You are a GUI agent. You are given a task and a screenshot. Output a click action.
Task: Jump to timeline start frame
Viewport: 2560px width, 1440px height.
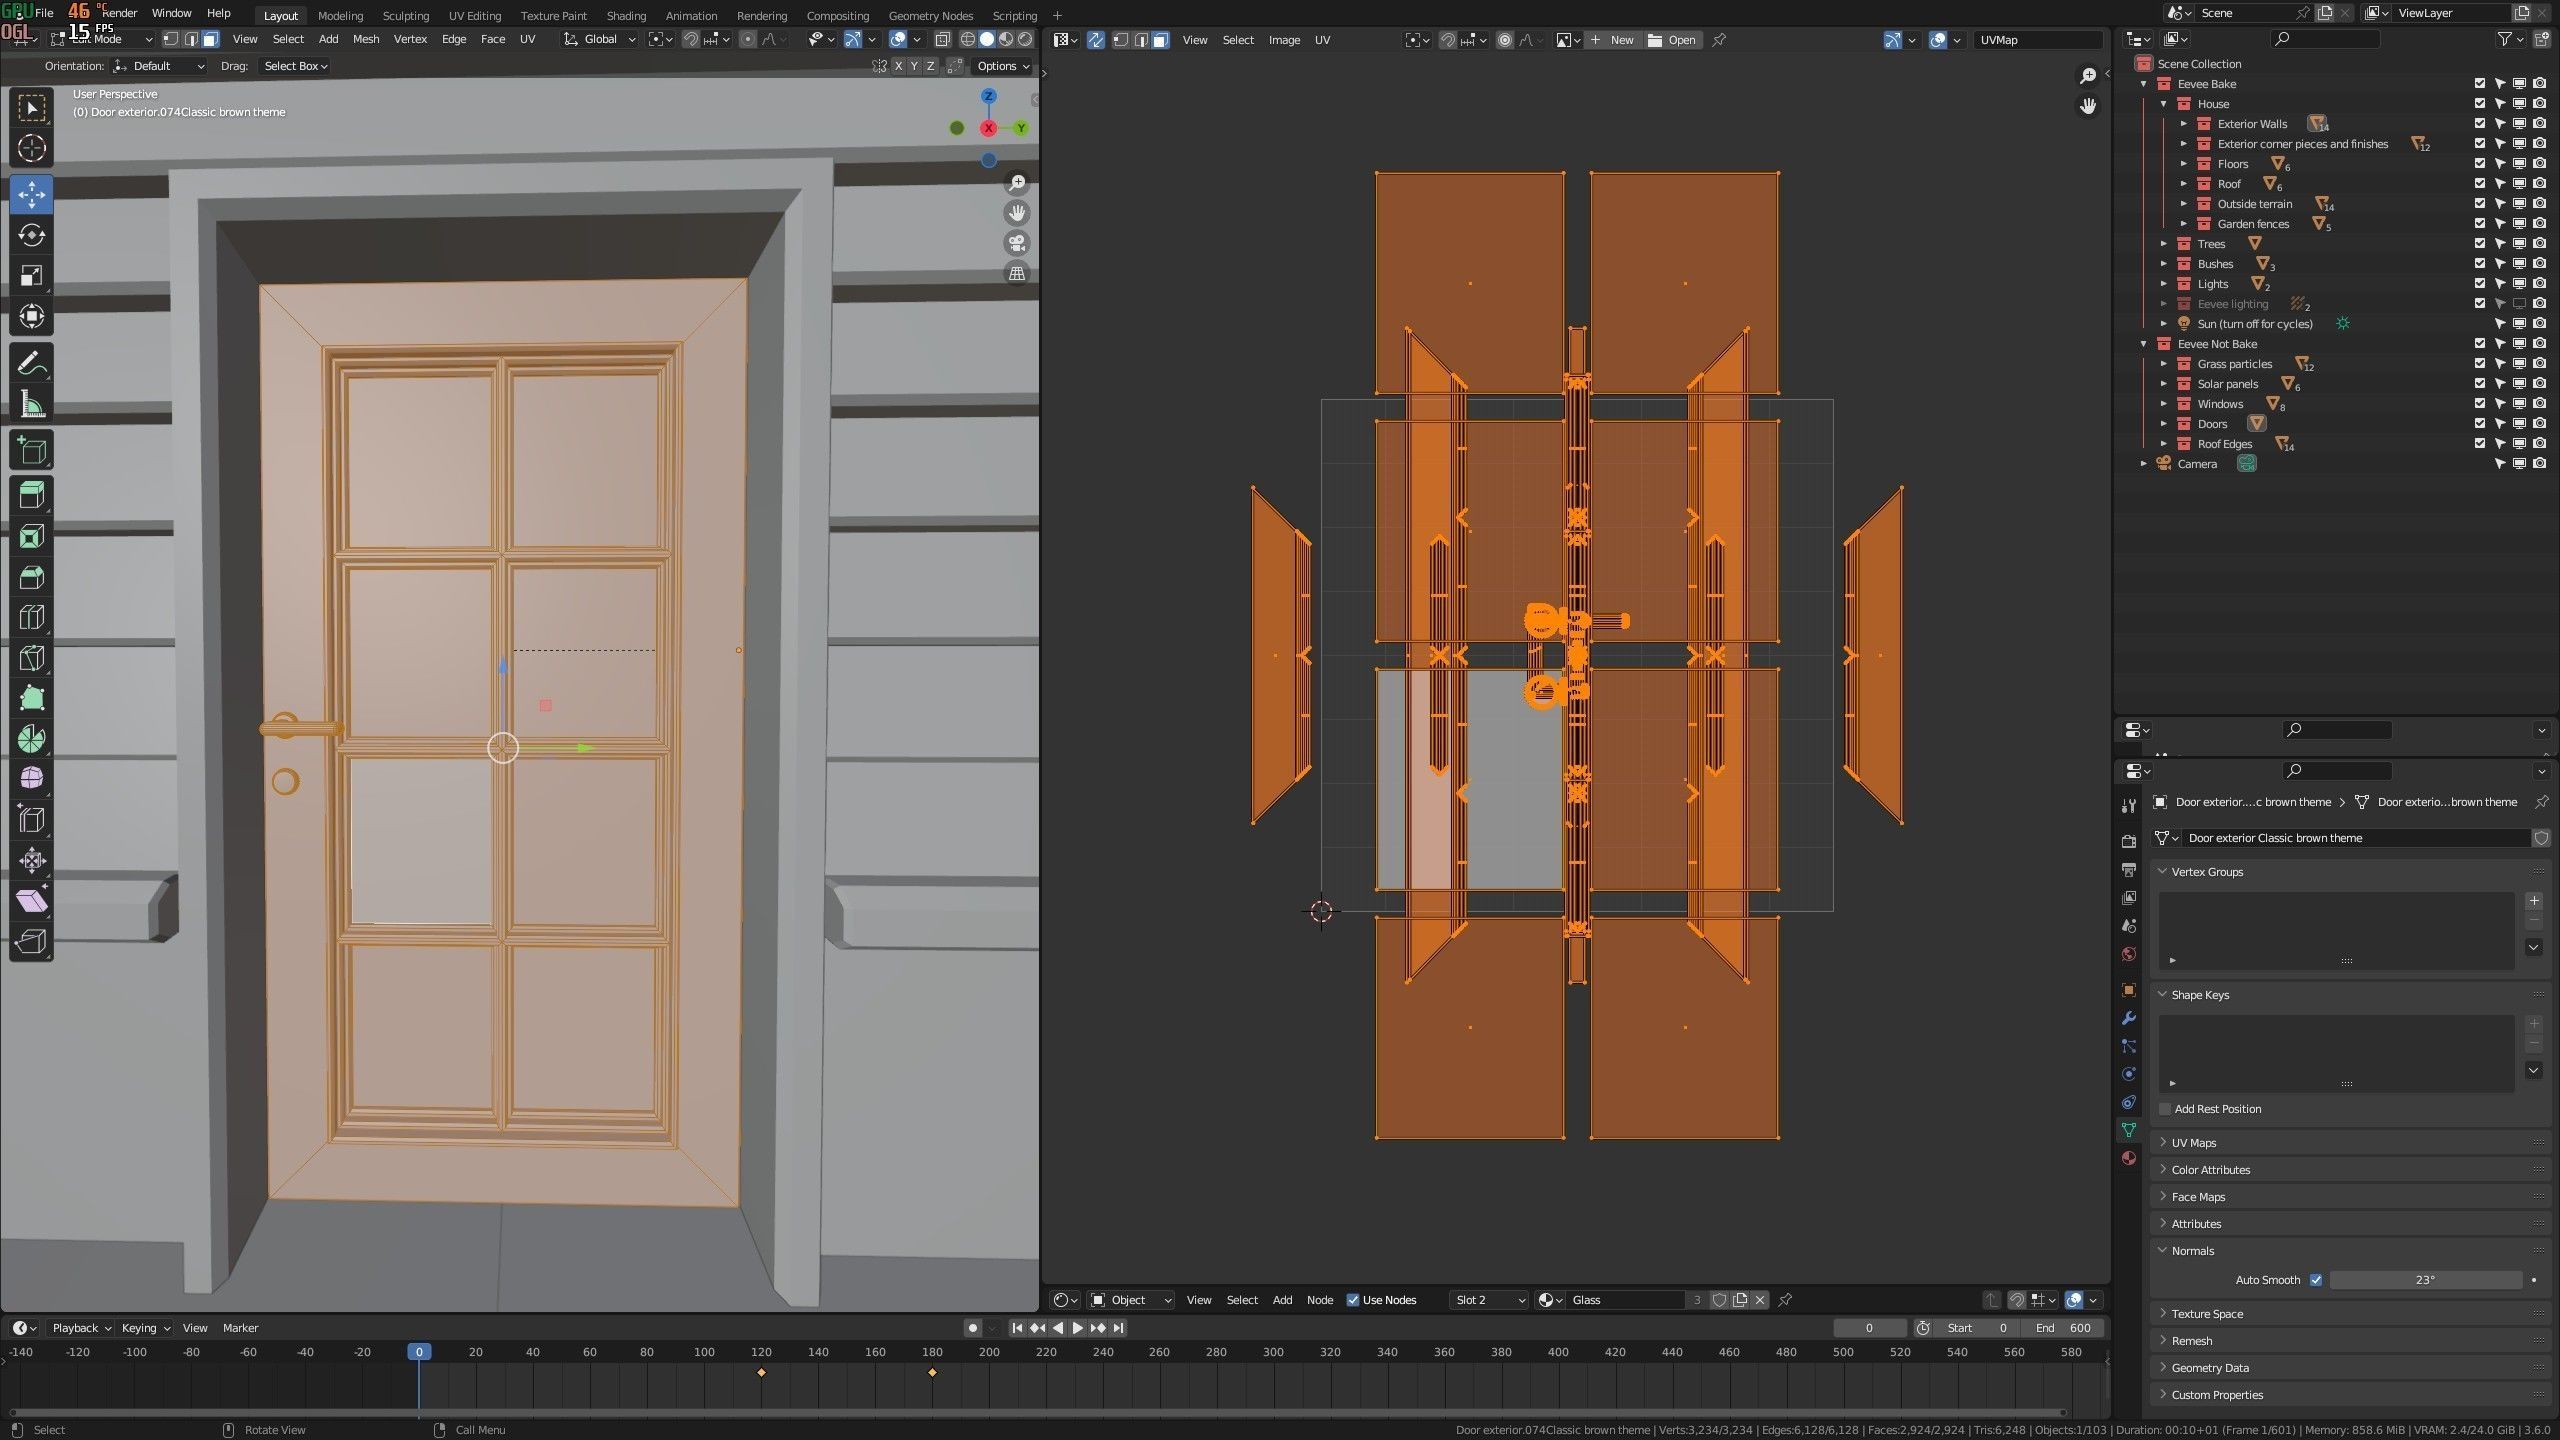[1017, 1328]
